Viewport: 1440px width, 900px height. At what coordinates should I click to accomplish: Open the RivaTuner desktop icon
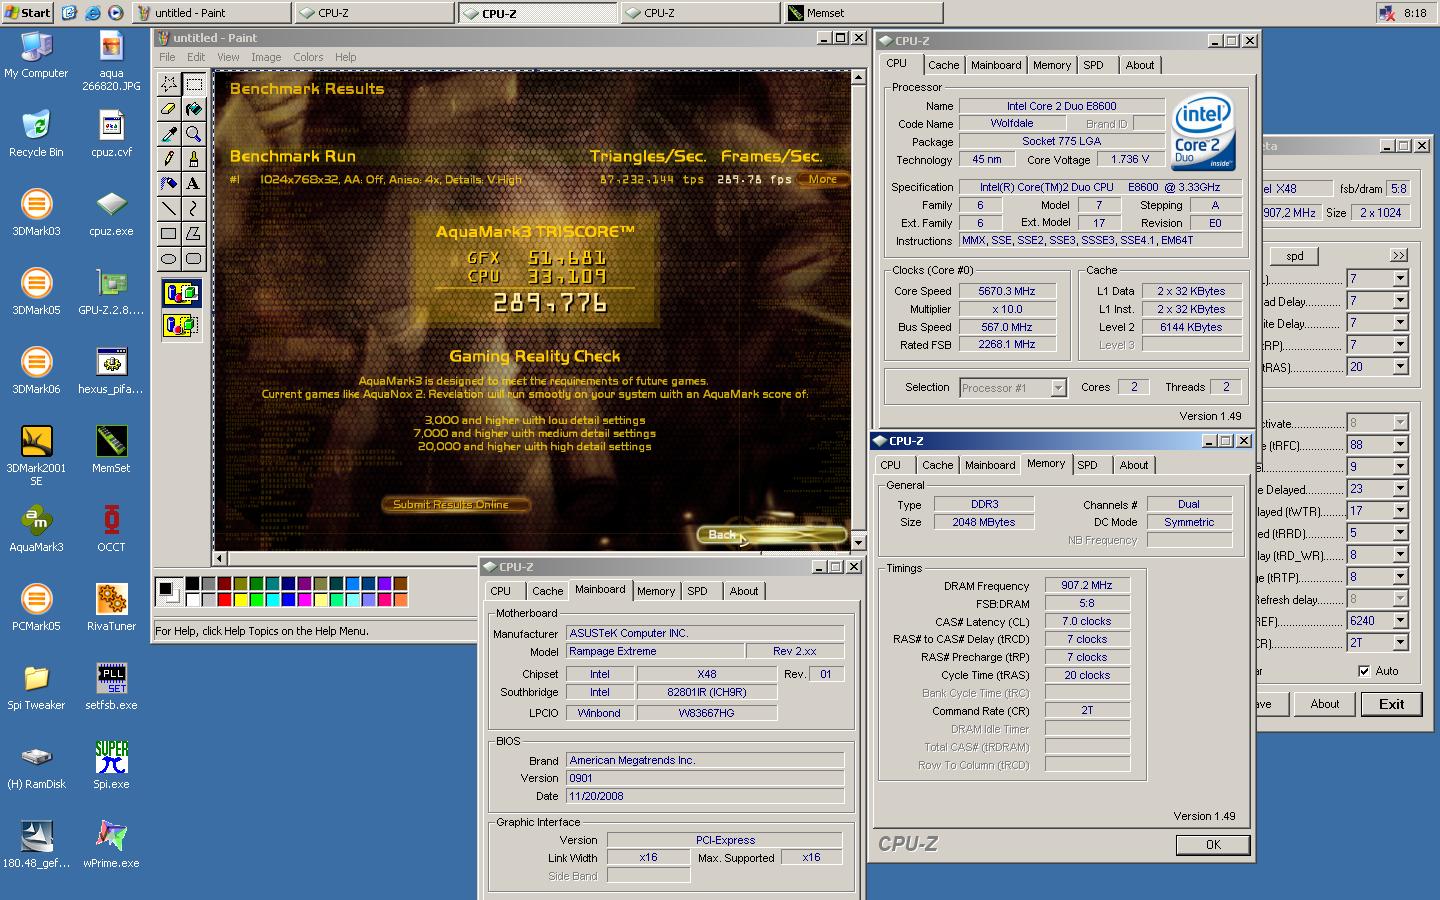pyautogui.click(x=111, y=607)
